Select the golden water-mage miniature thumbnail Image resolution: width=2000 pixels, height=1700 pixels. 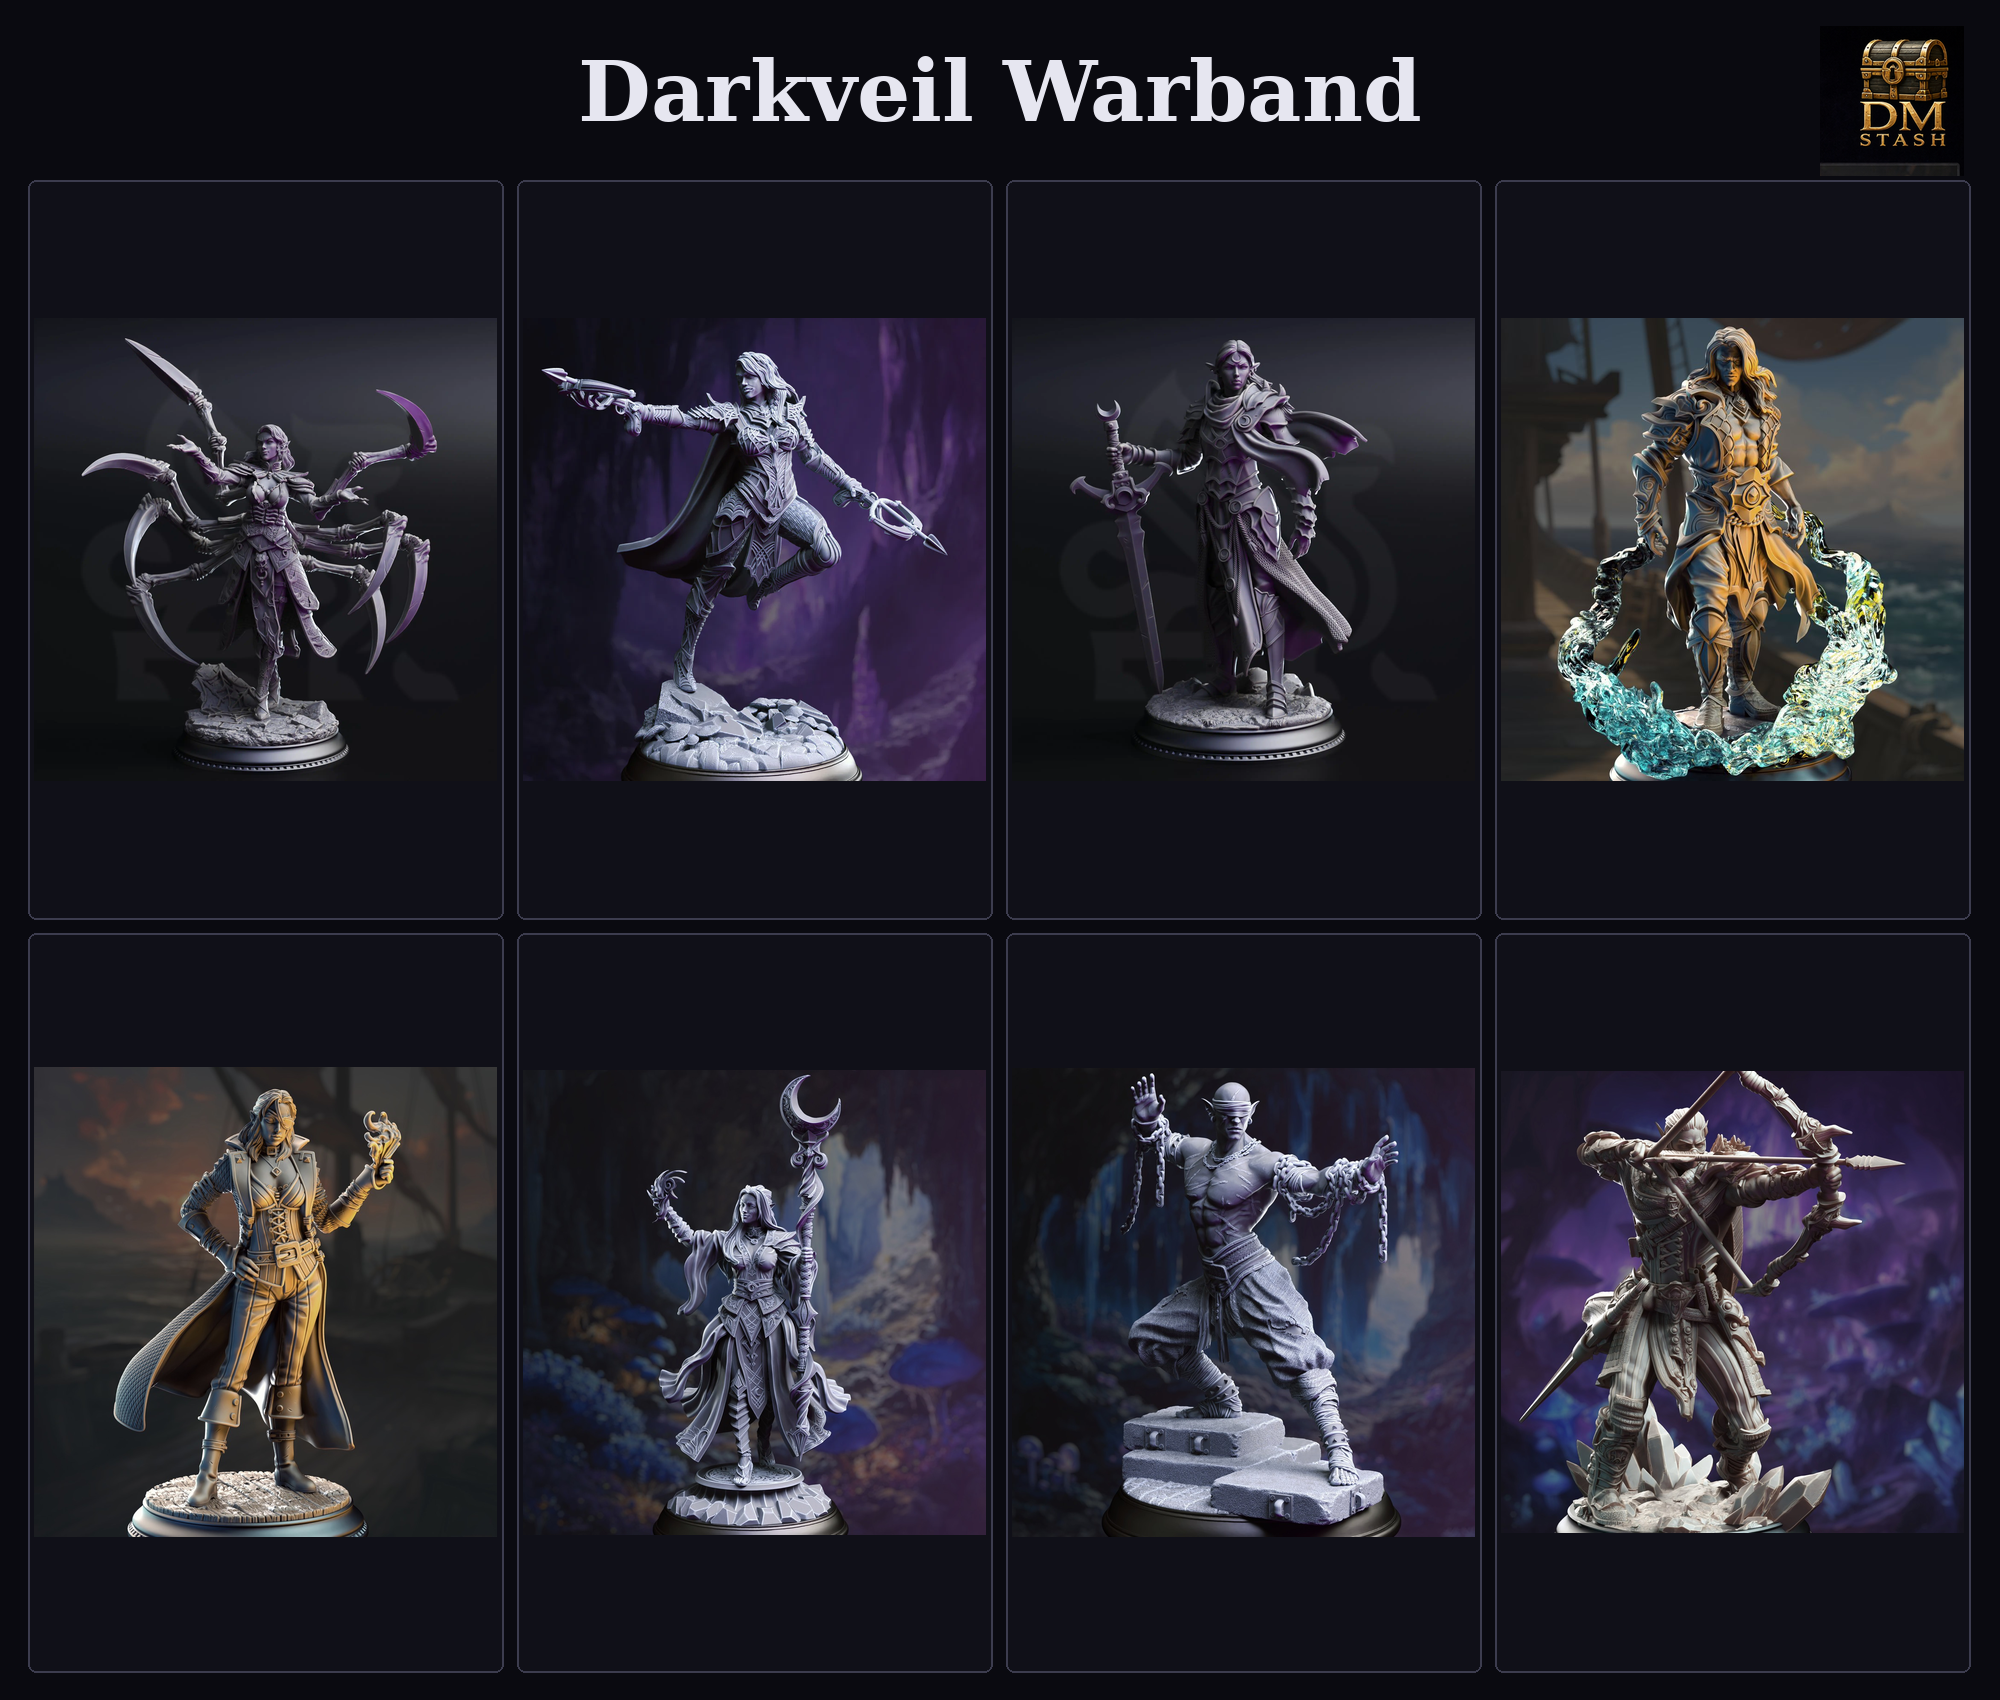(1732, 549)
